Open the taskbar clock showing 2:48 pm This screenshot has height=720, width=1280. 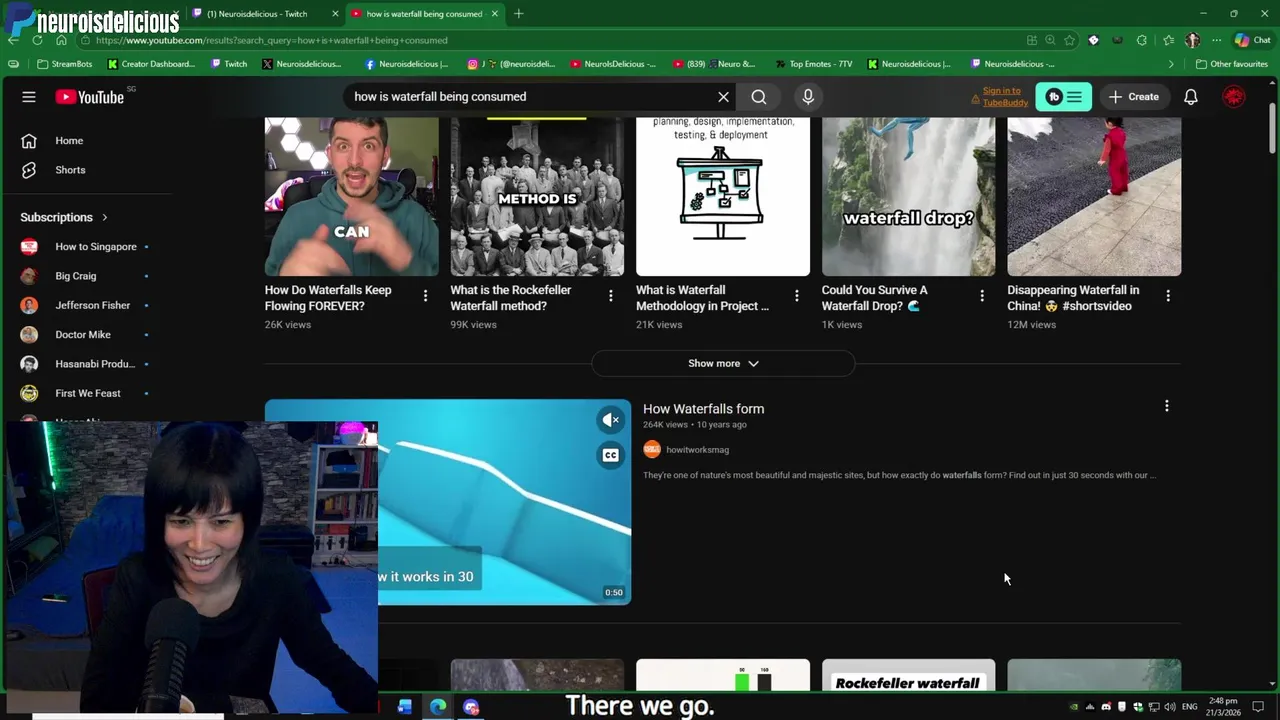coord(1223,707)
